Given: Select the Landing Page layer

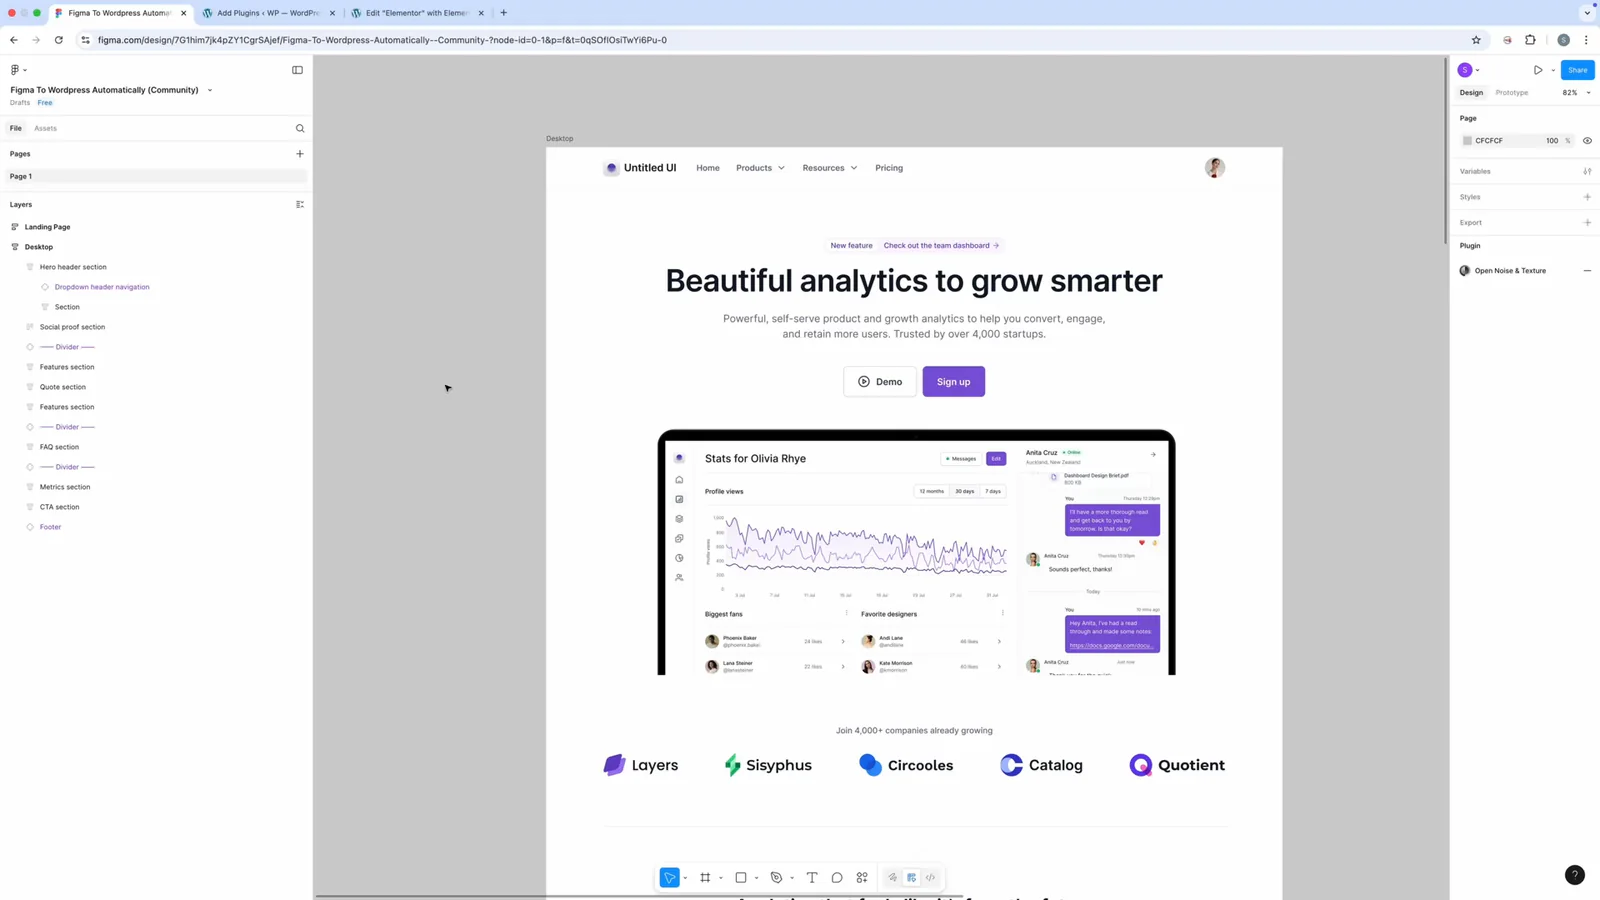Looking at the screenshot, I should tap(47, 227).
